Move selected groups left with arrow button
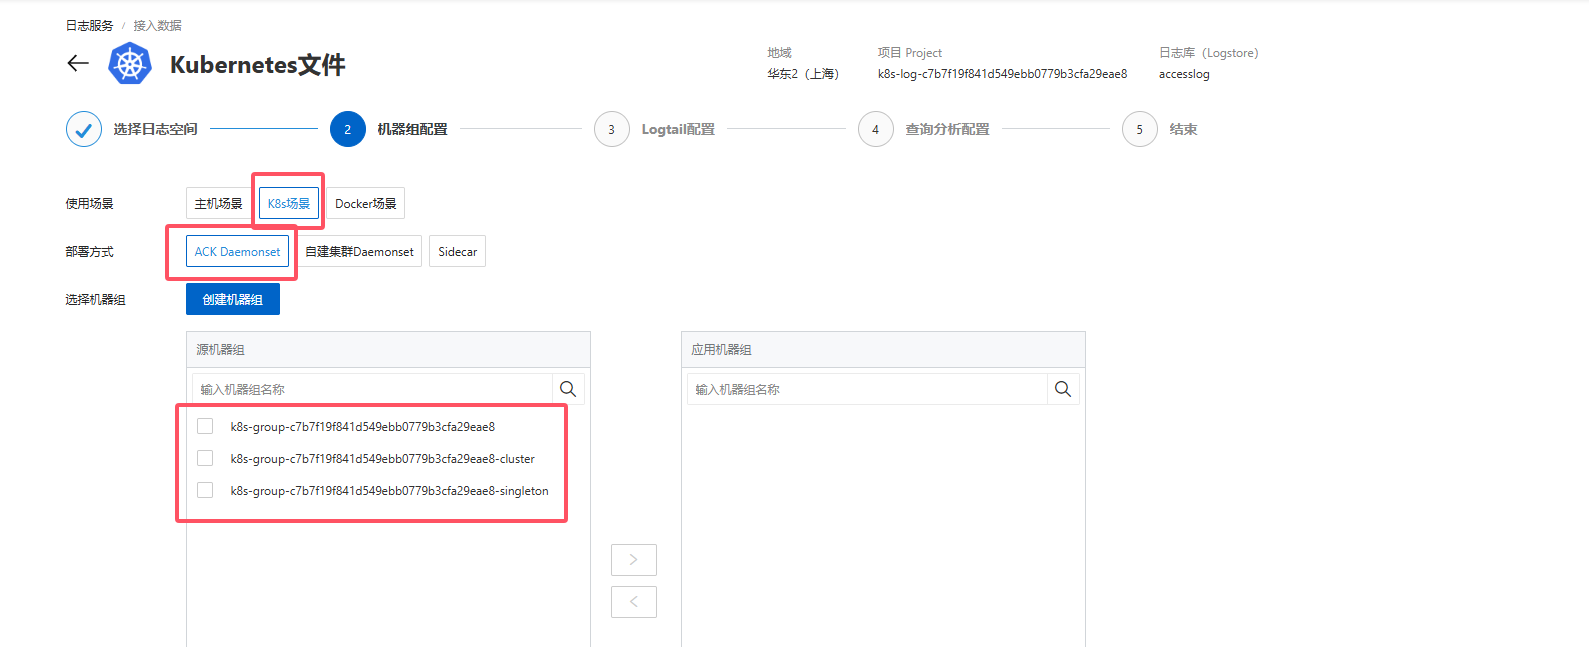 tap(634, 602)
